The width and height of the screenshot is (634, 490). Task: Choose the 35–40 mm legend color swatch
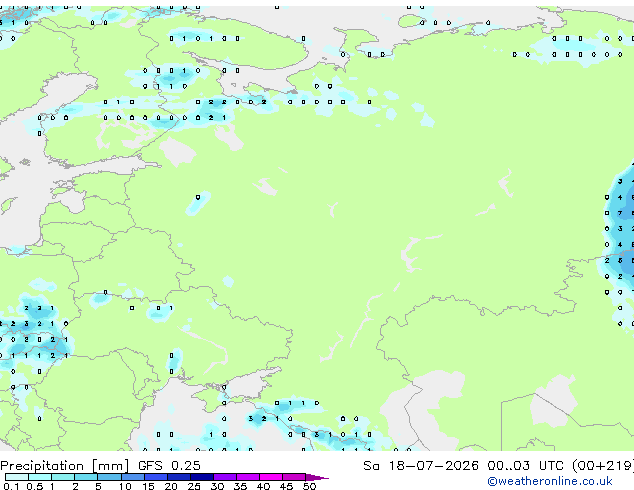coord(247,477)
